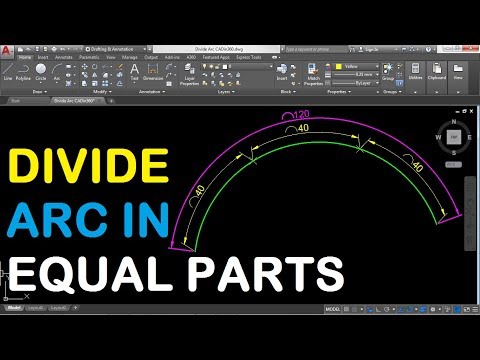
Task: Open the AutoCAD application menu logo button
Action: coord(7,51)
